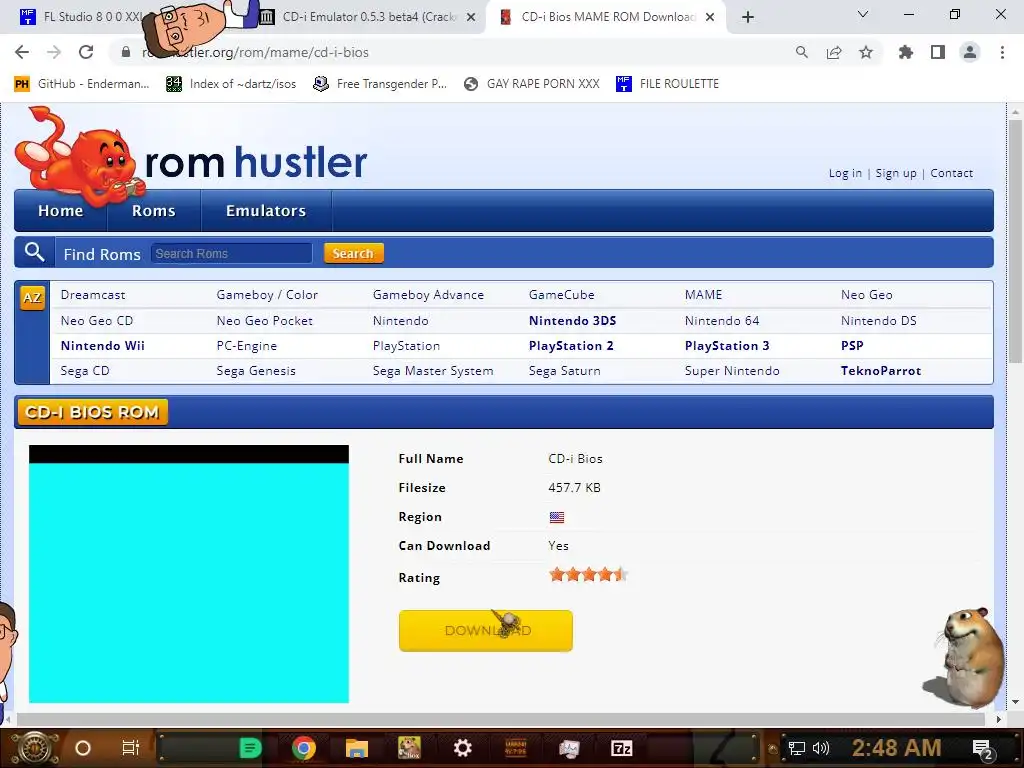The image size is (1024, 768).
Task: Click the page vertical scrollbar
Action: (1015, 242)
